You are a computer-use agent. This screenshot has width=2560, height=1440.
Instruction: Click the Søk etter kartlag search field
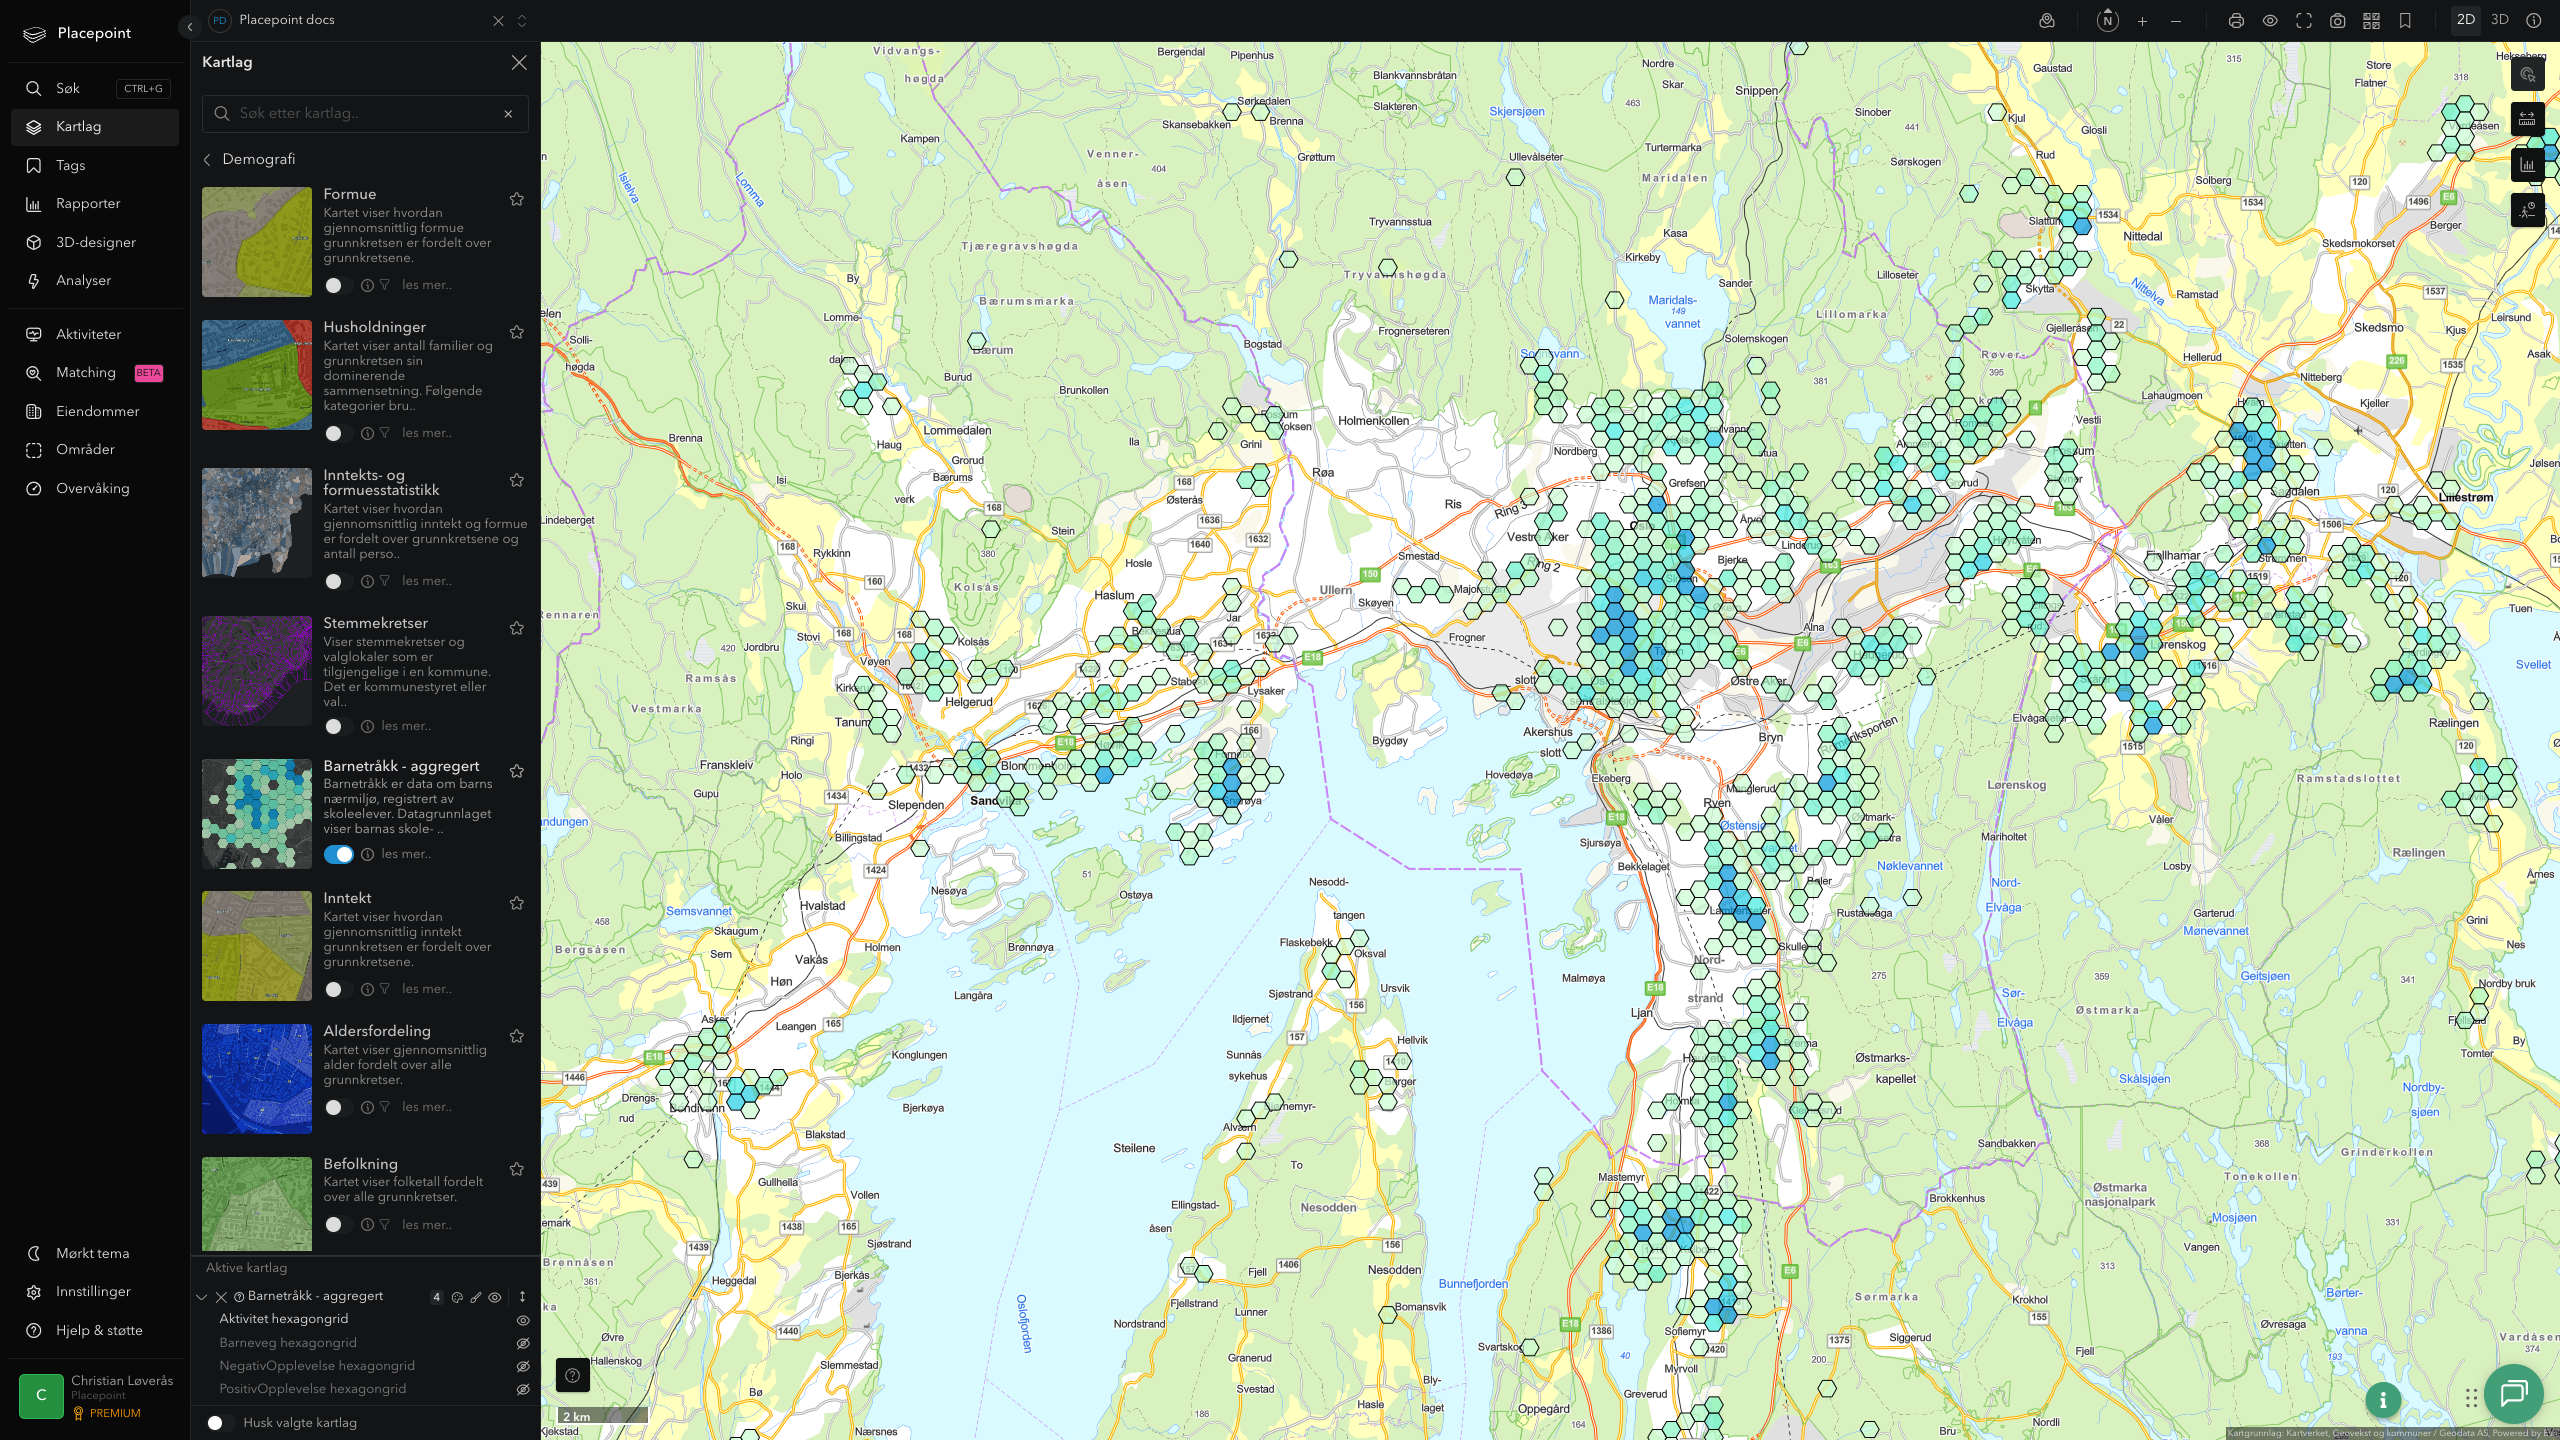[365, 113]
